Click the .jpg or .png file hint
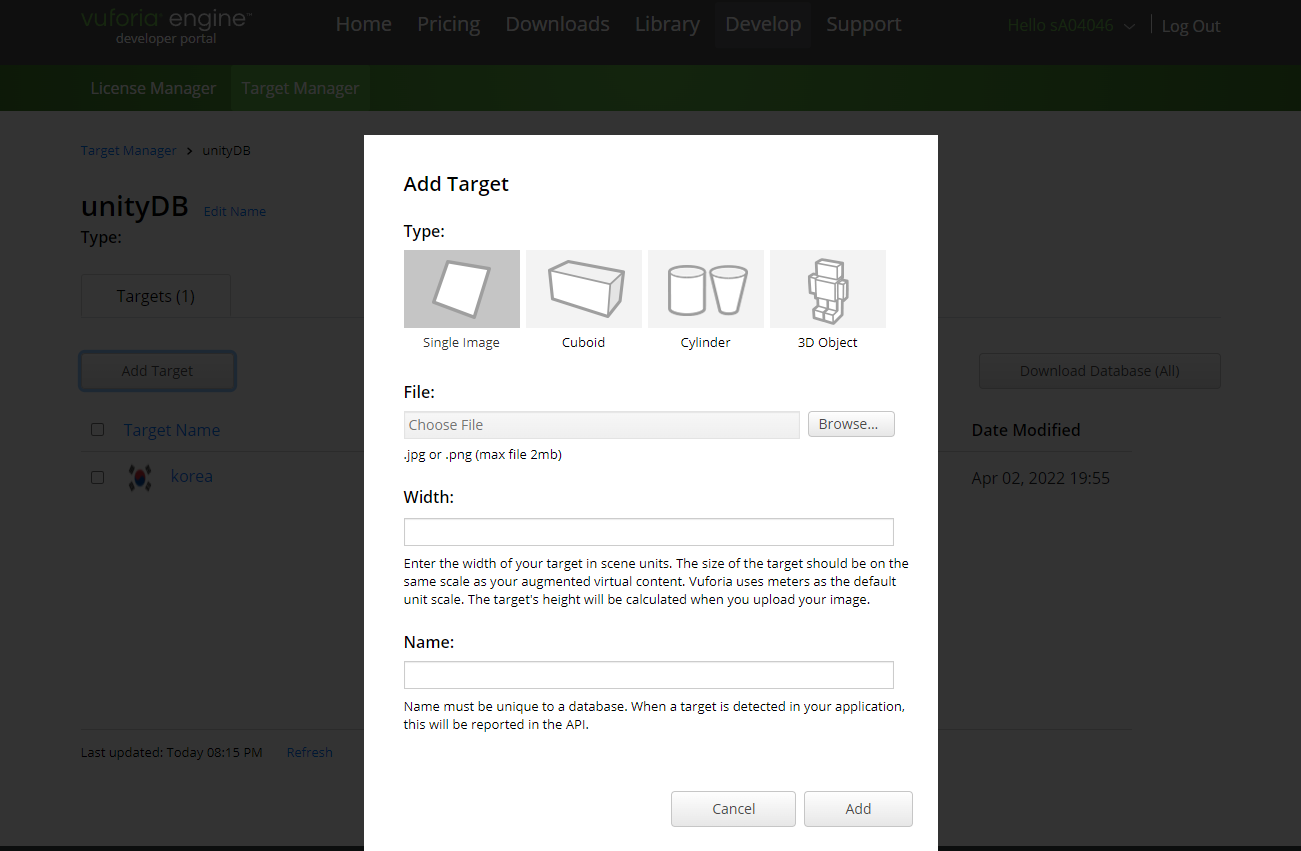Screen dimensions: 1301x851 click(x=483, y=455)
